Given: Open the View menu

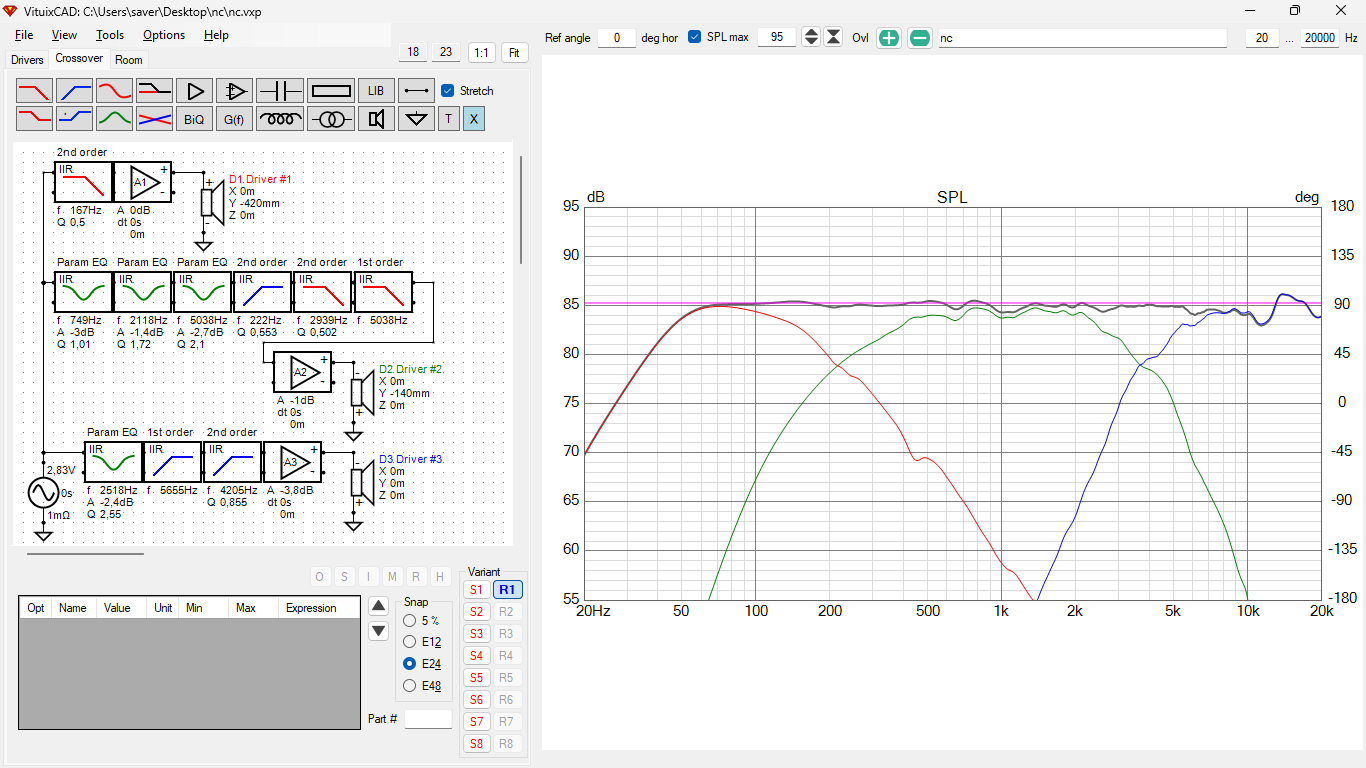Looking at the screenshot, I should click(x=64, y=35).
